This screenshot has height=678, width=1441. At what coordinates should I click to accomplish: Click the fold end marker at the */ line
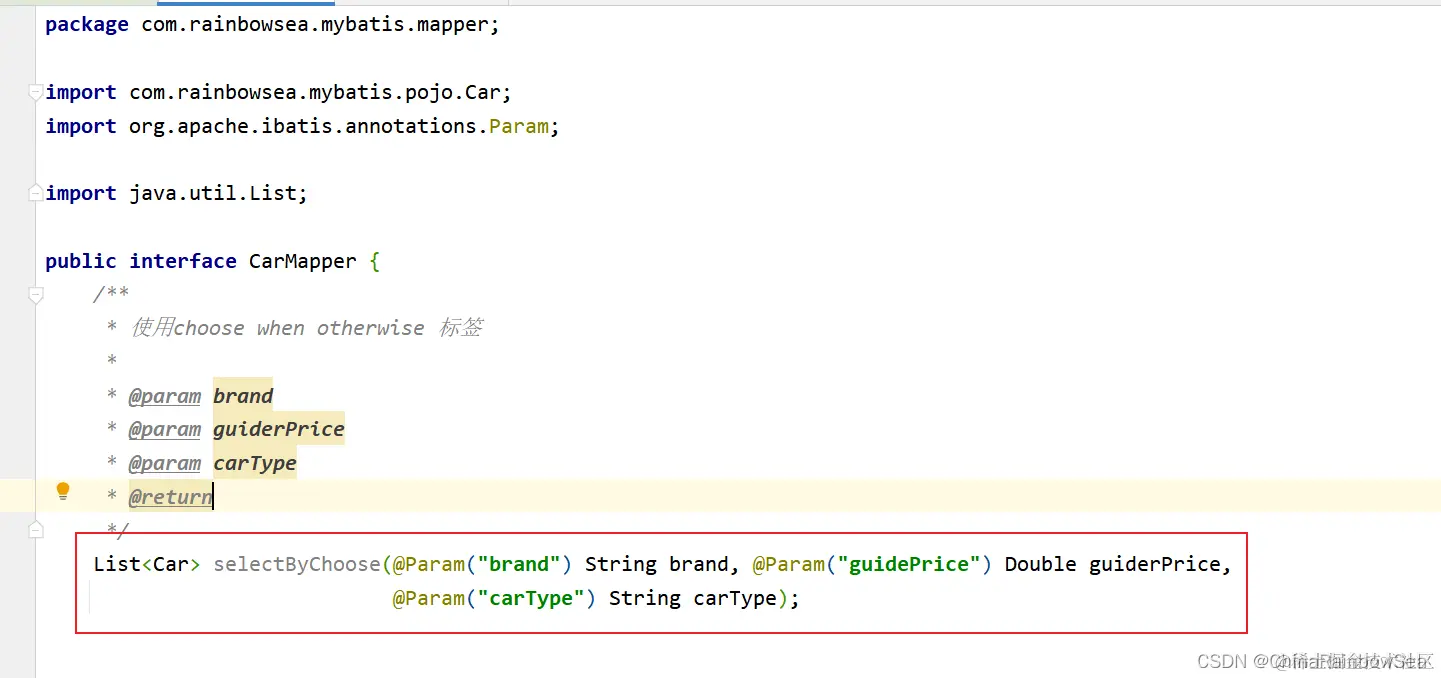coord(36,529)
